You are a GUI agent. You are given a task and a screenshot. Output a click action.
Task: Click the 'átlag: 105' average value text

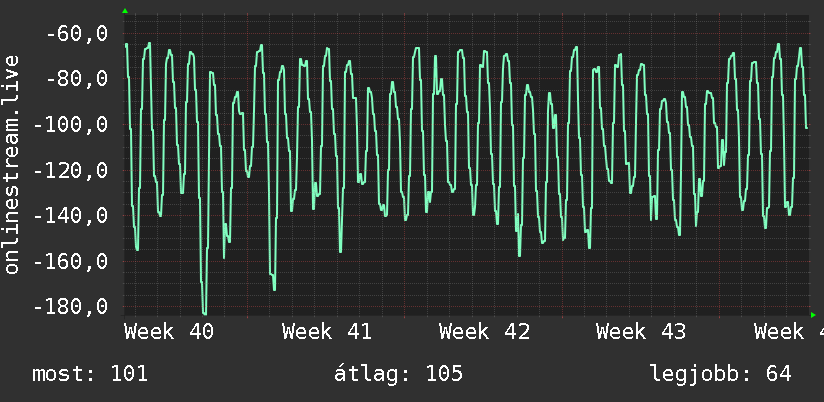(398, 374)
